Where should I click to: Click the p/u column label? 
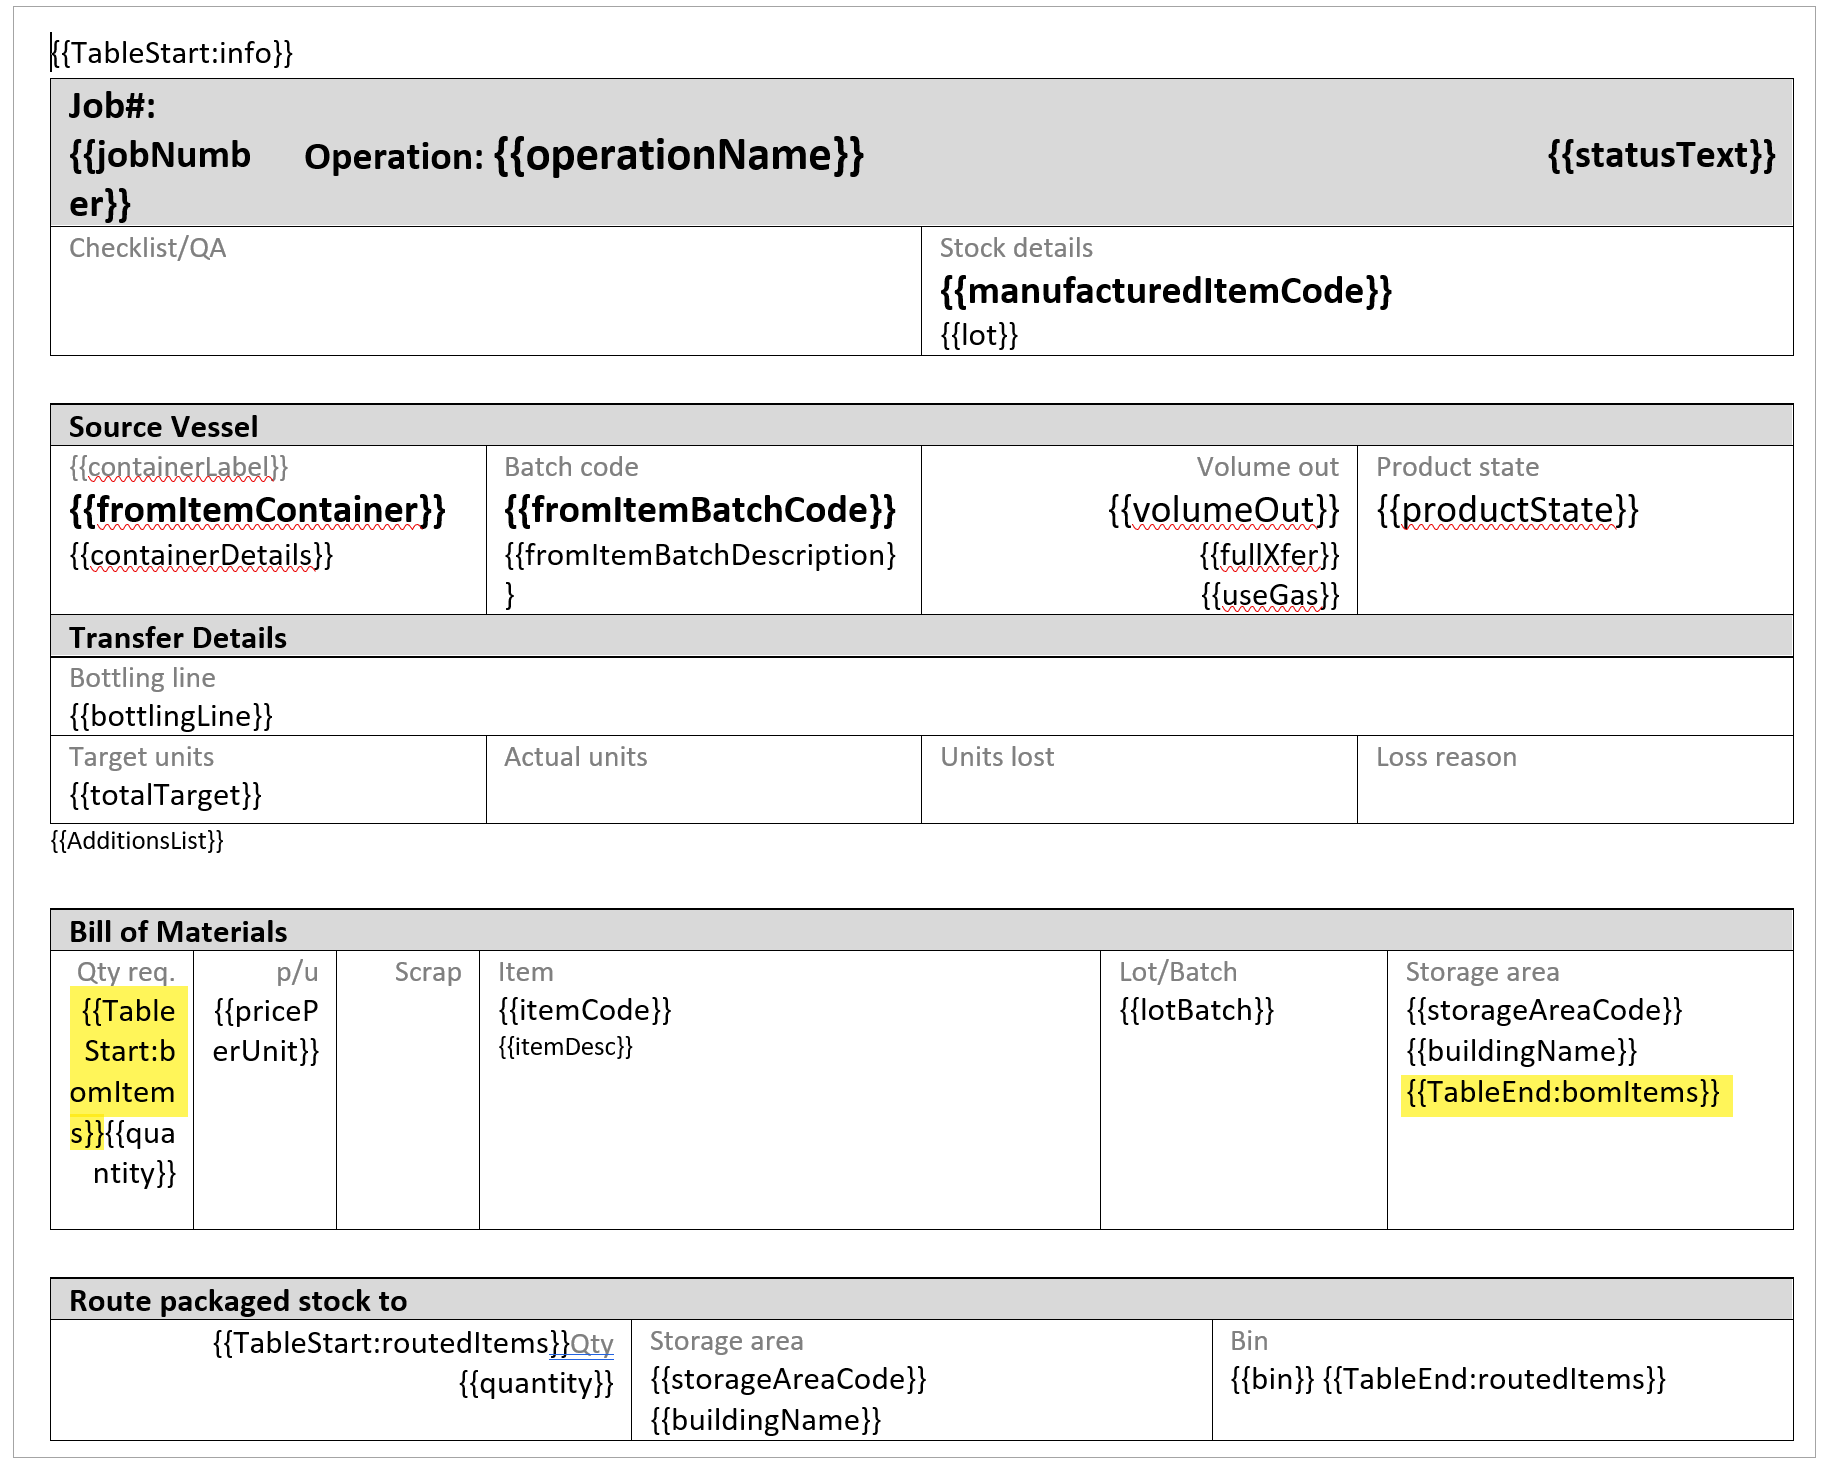(x=297, y=972)
